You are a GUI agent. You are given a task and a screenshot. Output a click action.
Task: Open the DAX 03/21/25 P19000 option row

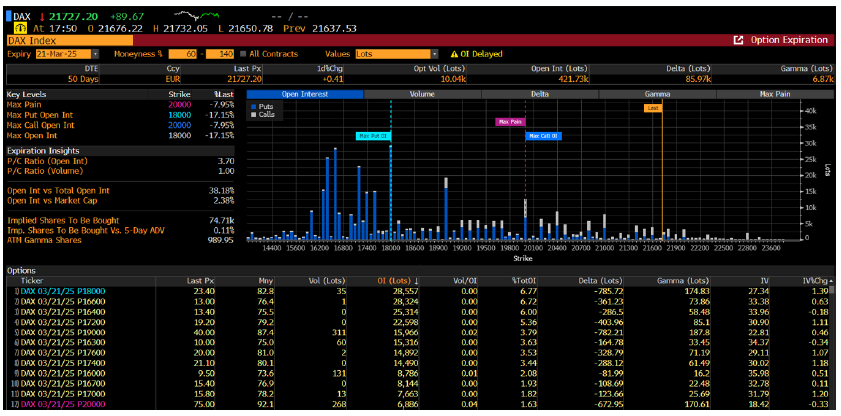tap(418, 332)
